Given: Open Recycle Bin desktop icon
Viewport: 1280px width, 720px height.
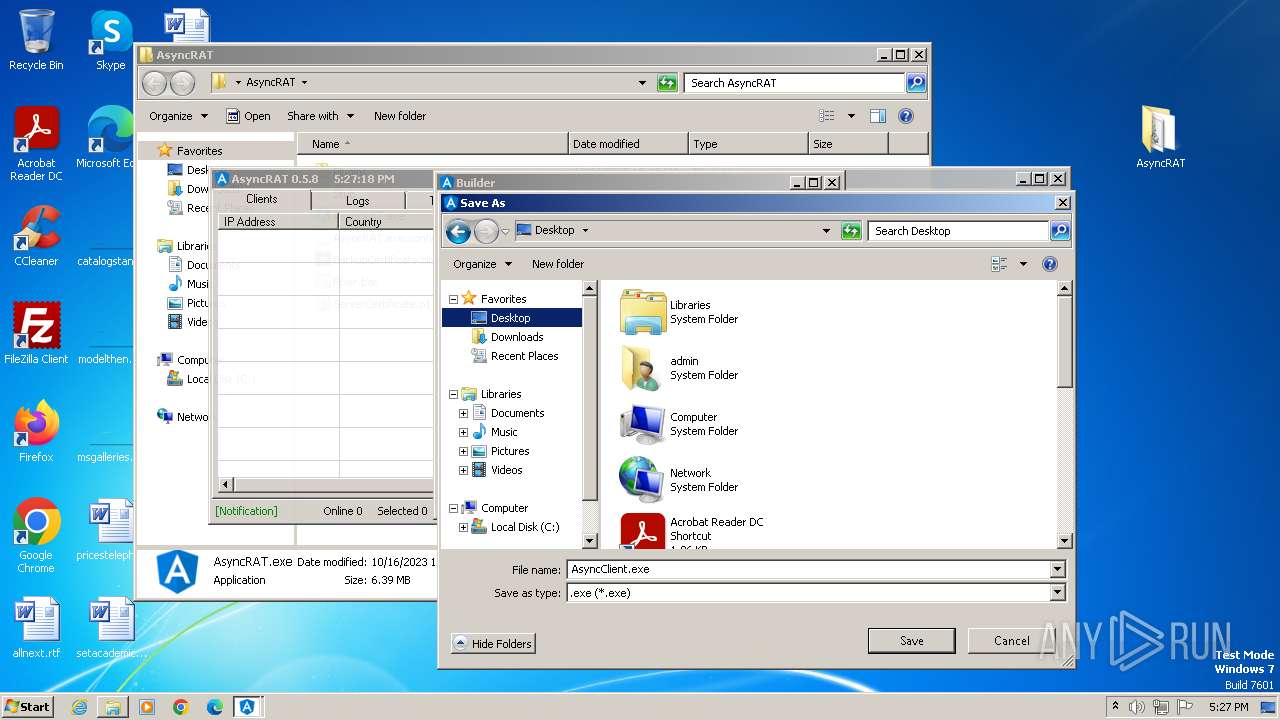Looking at the screenshot, I should [36, 40].
